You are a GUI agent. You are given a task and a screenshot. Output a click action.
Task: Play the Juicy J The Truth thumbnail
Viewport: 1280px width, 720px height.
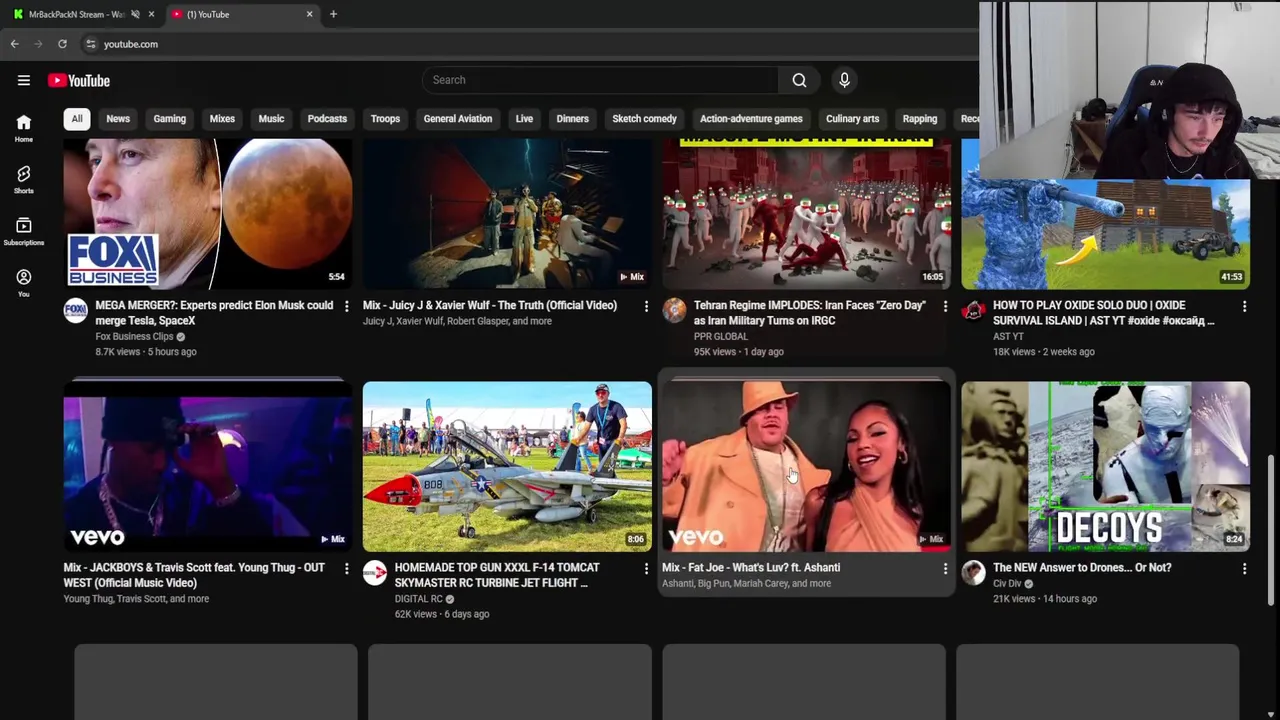coord(507,214)
